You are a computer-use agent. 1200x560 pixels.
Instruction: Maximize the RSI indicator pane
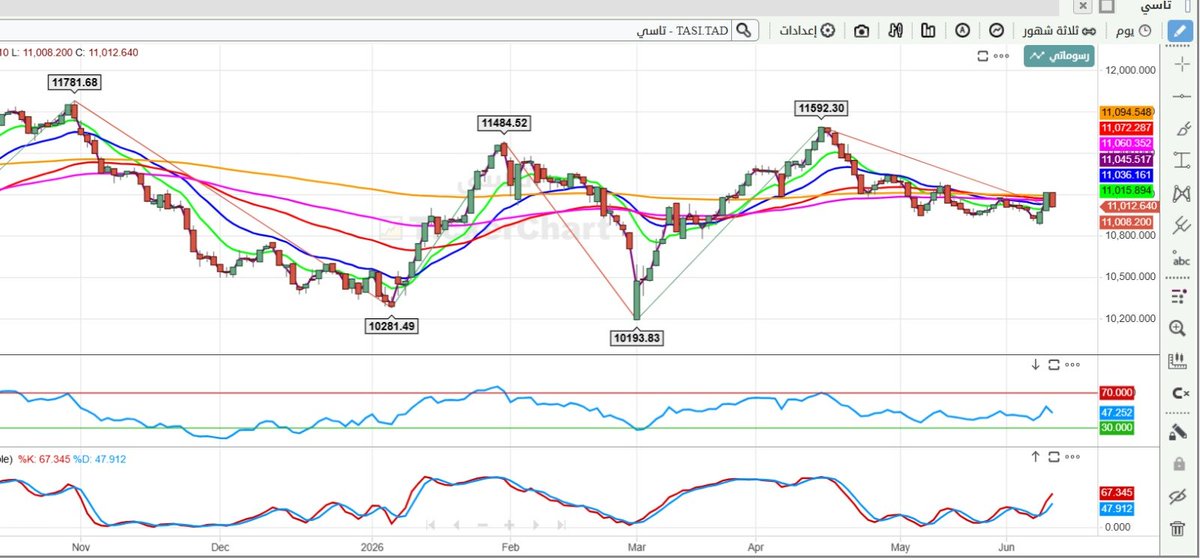pos(1054,365)
